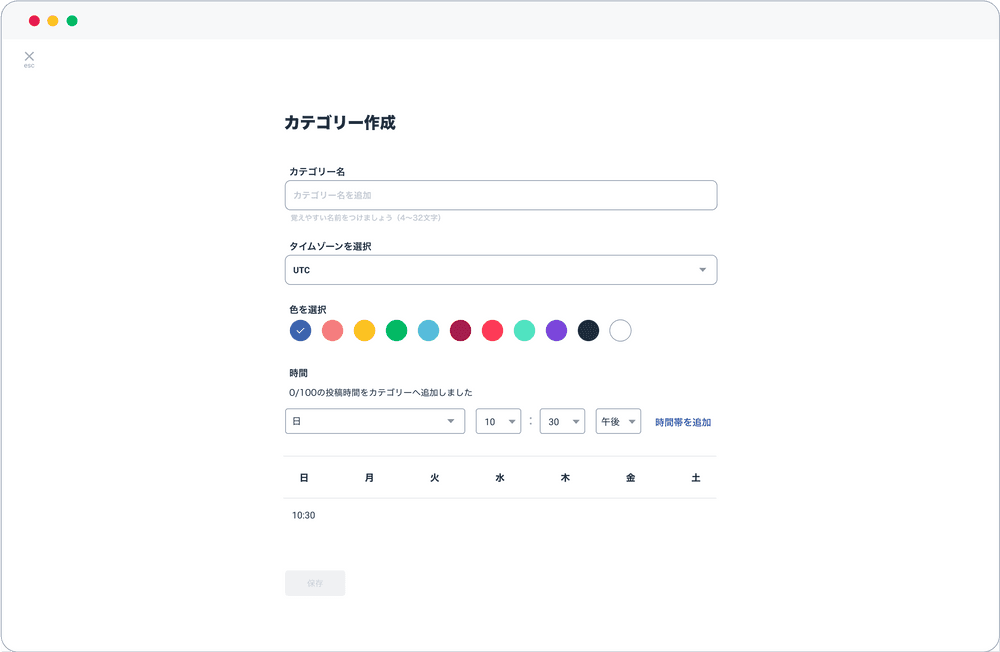
Task: Expand the hour dropdown showing 10
Action: [x=498, y=422]
